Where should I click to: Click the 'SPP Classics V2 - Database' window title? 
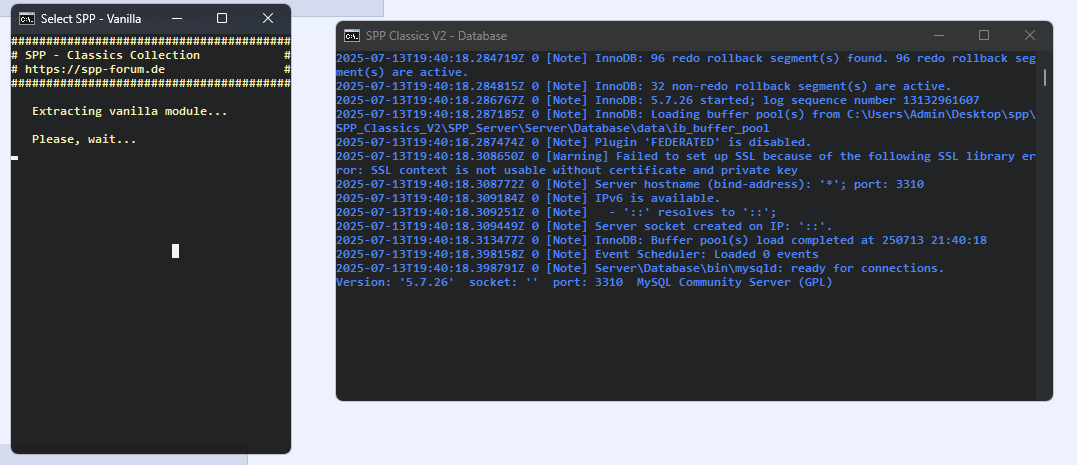coord(436,36)
